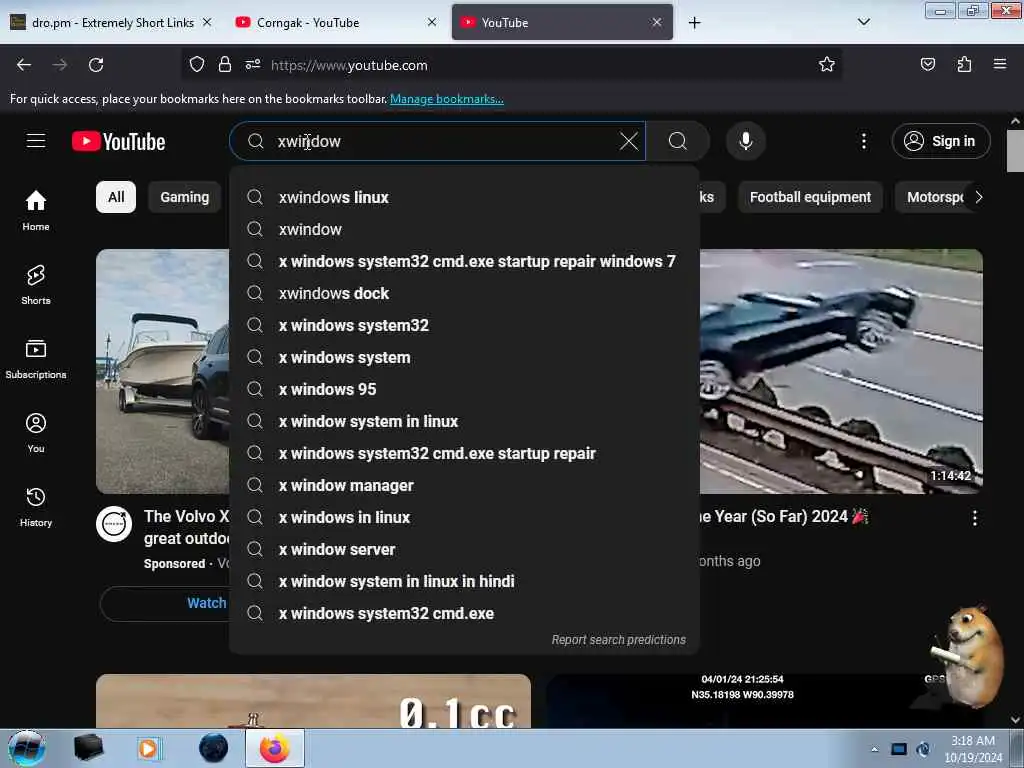
Task: Open the car crash video thumbnail
Action: point(841,371)
